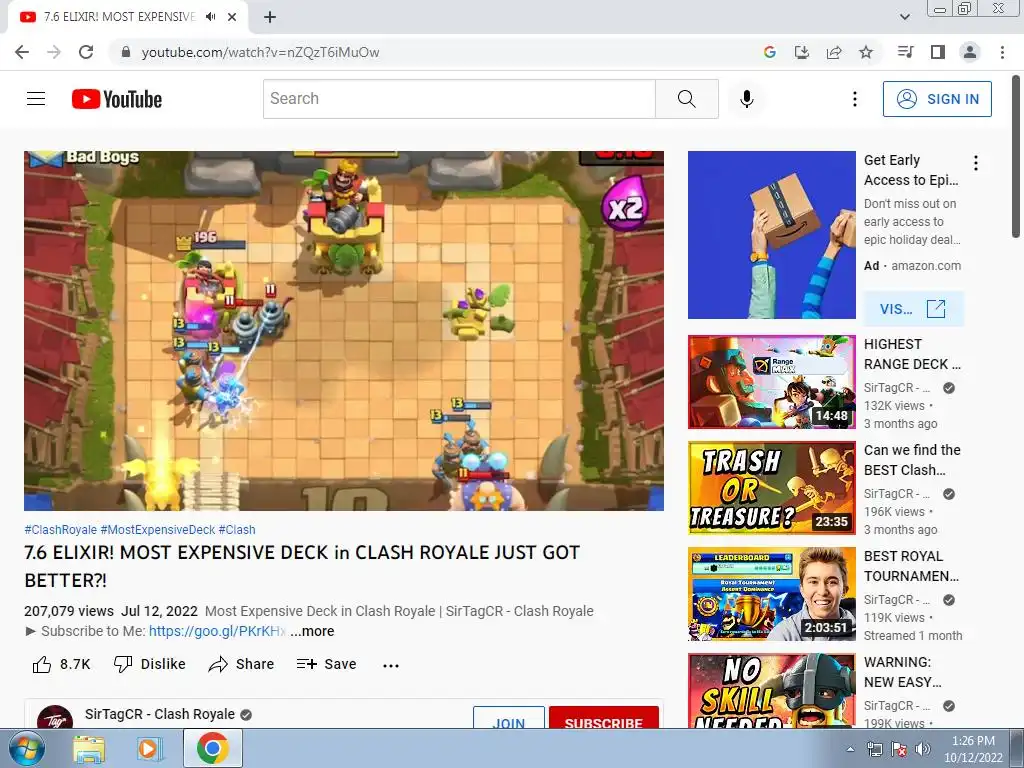The height and width of the screenshot is (768, 1024).
Task: Like the video with thumbs-up 8.7K
Action: pos(61,664)
